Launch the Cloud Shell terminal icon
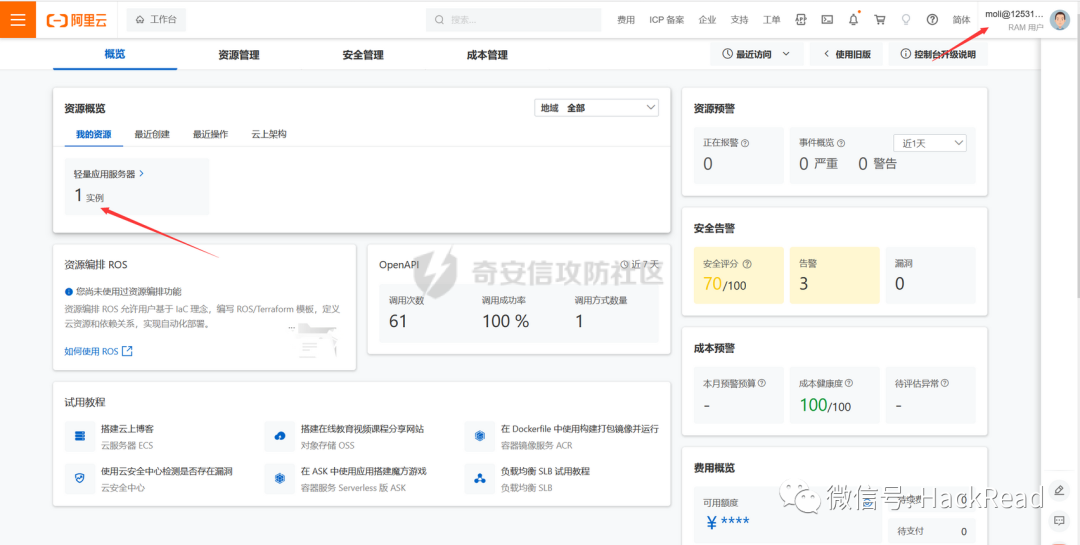 coord(827,20)
